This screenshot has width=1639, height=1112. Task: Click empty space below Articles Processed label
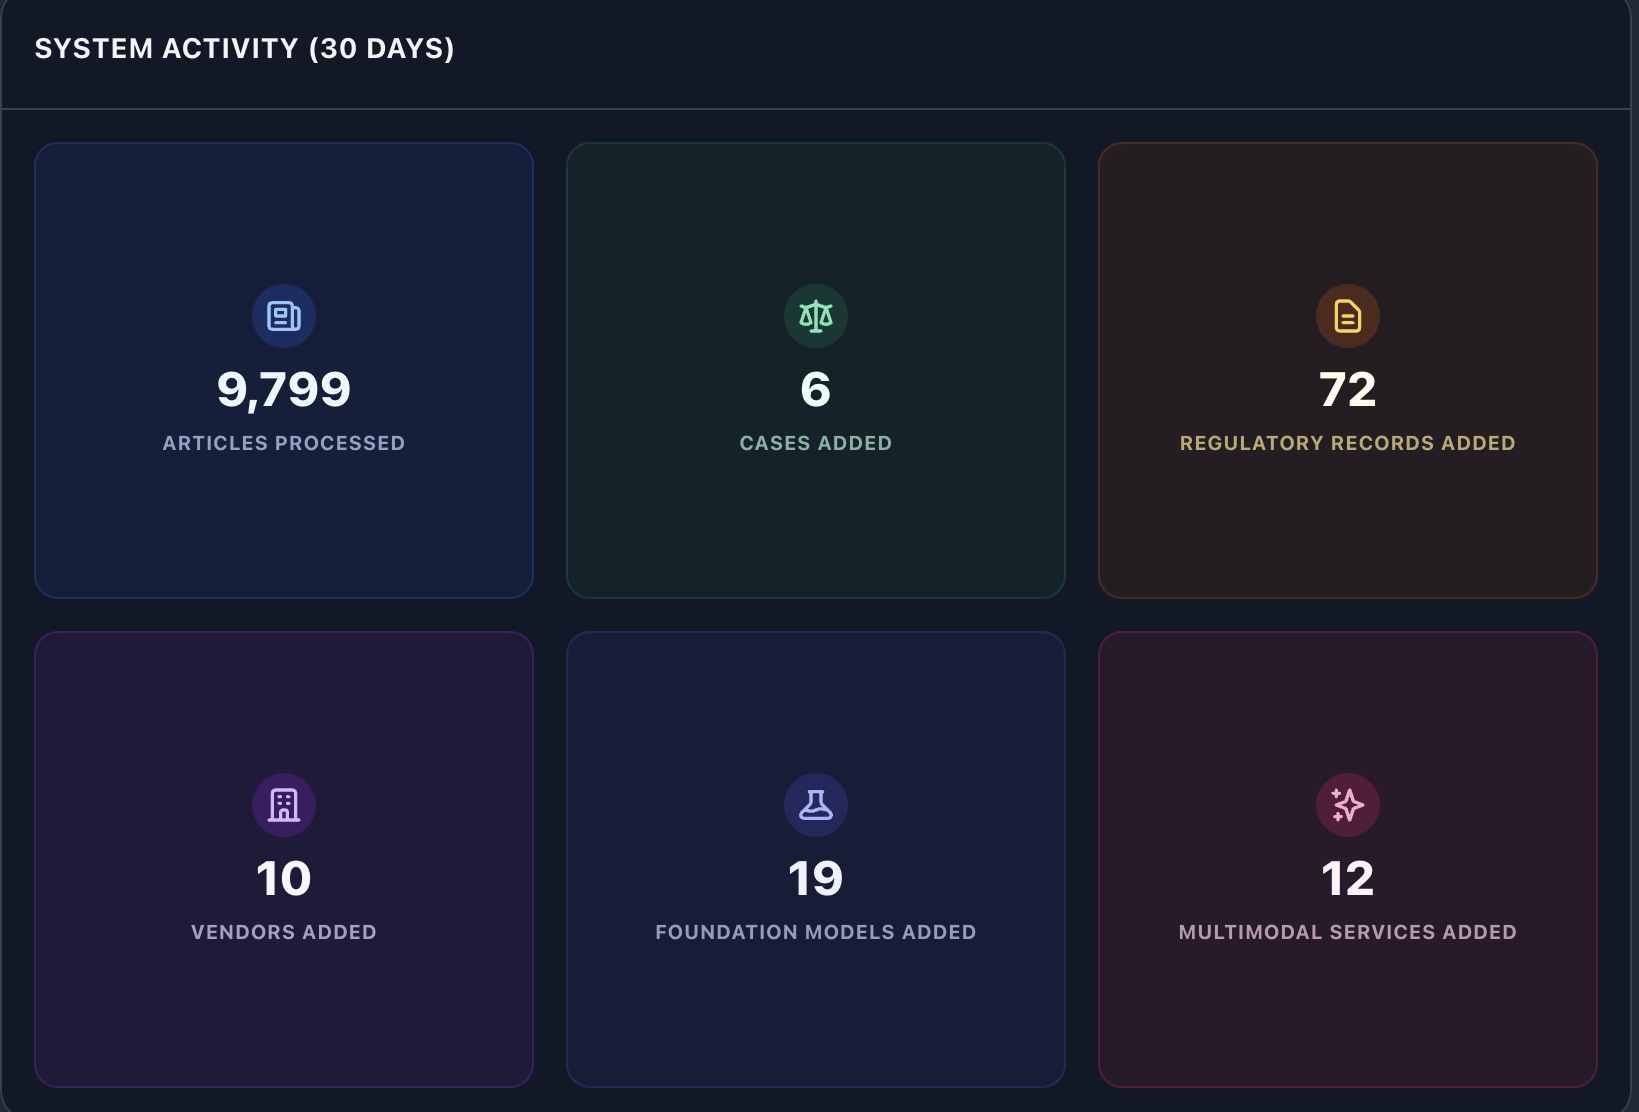(284, 530)
